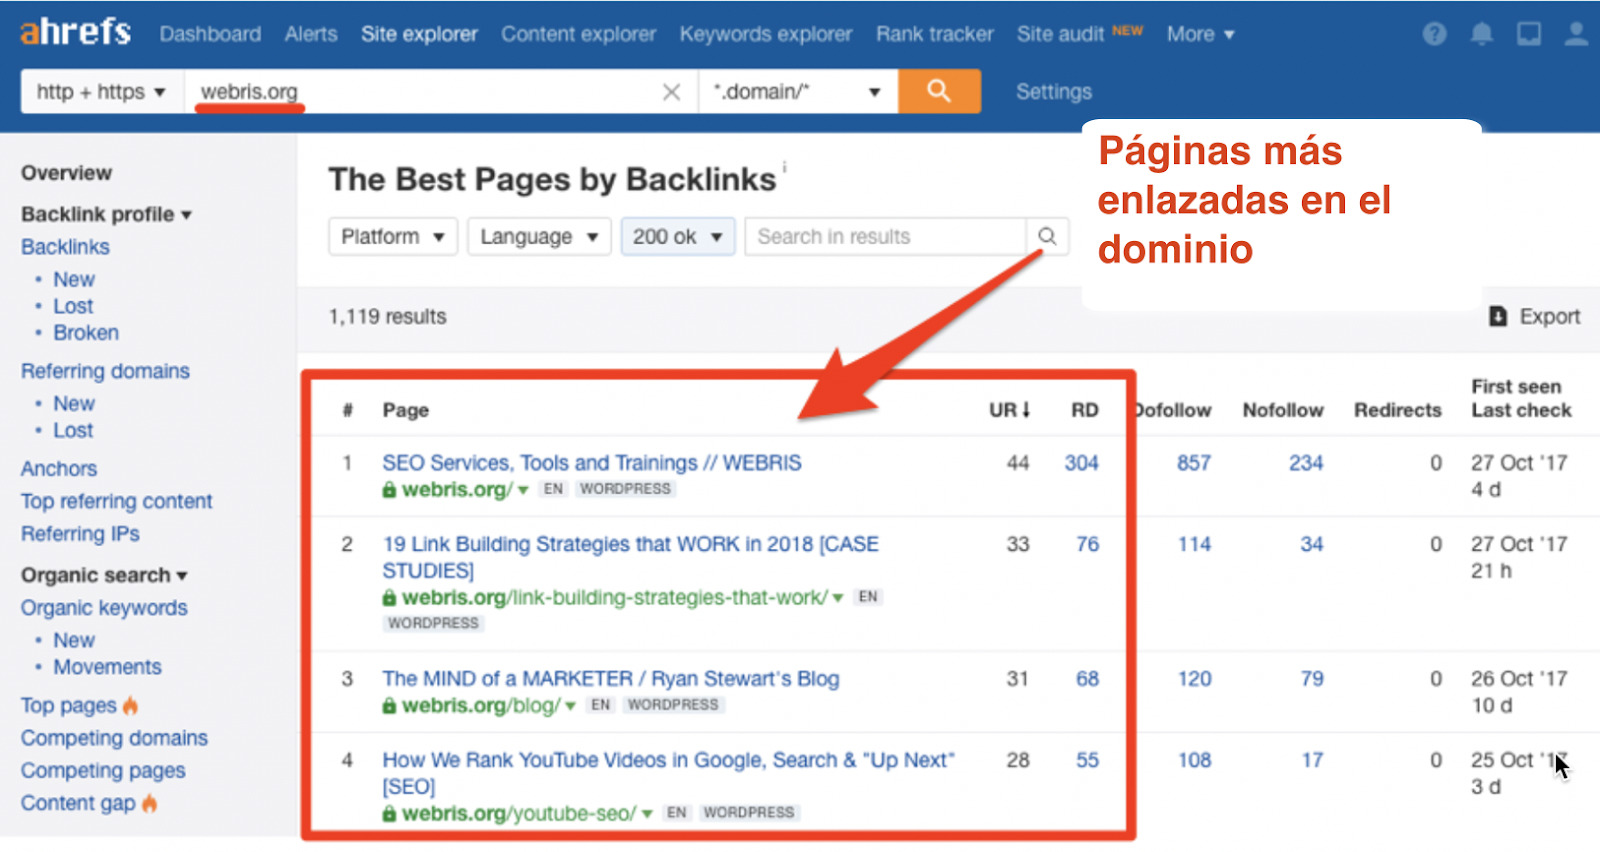Go to Rank tracker
Image resolution: width=1600 pixels, height=852 pixels.
[935, 34]
